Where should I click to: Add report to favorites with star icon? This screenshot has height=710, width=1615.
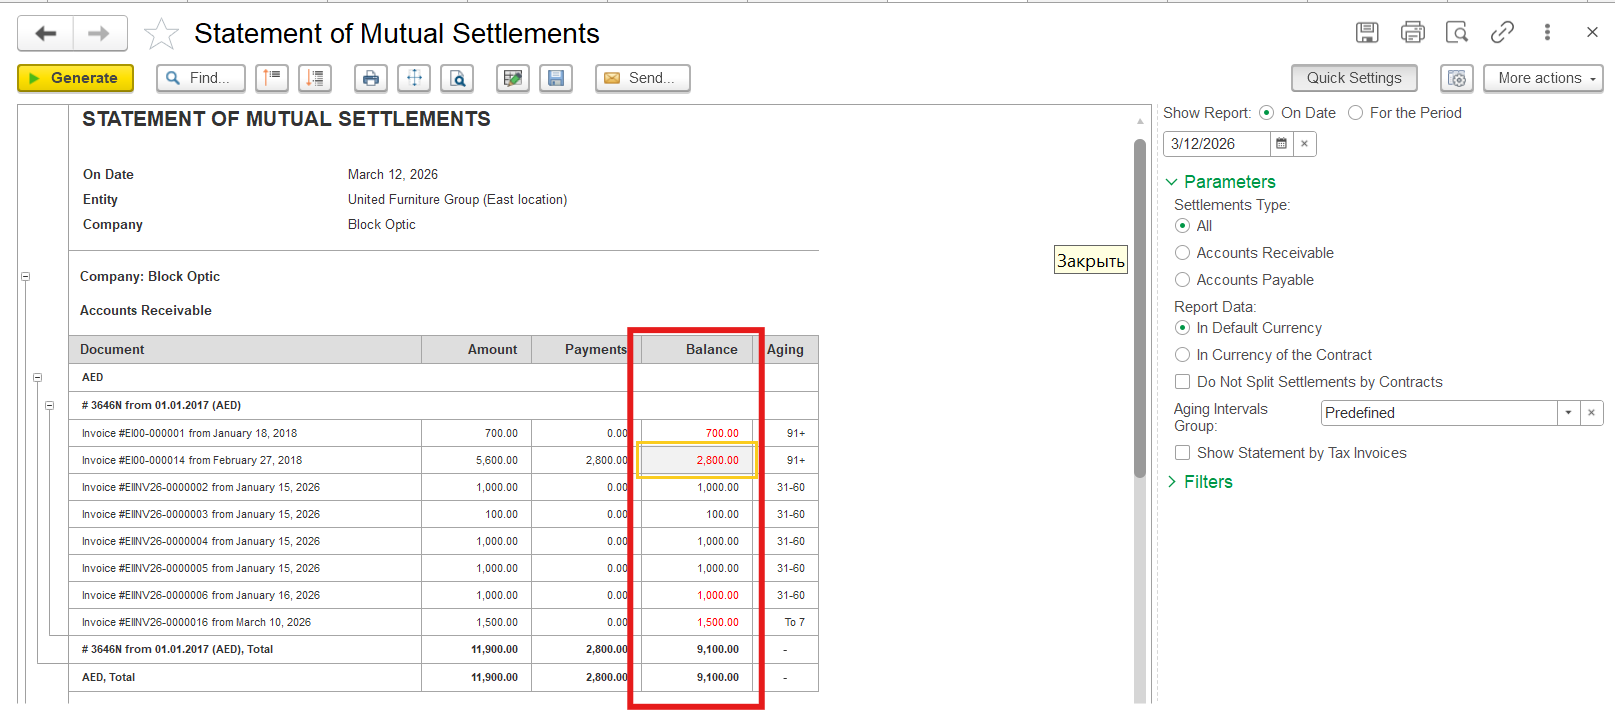tap(161, 34)
